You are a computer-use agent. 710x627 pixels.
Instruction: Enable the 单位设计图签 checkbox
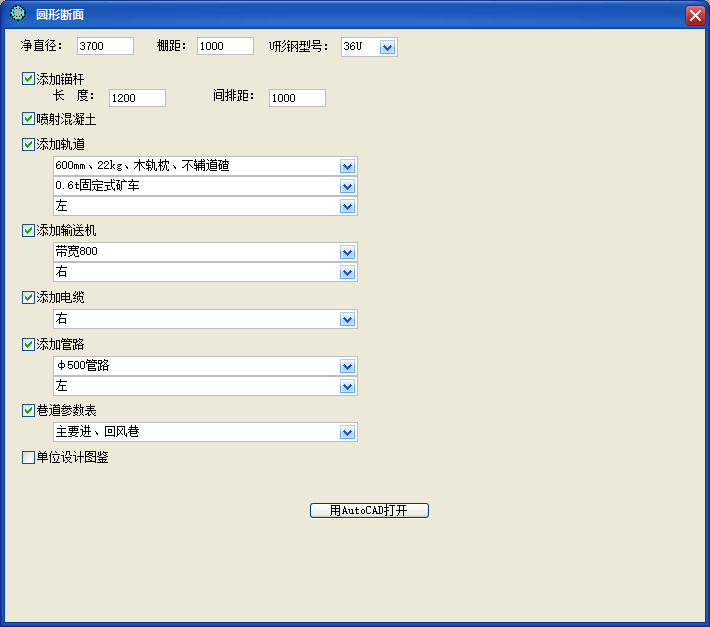tap(28, 457)
